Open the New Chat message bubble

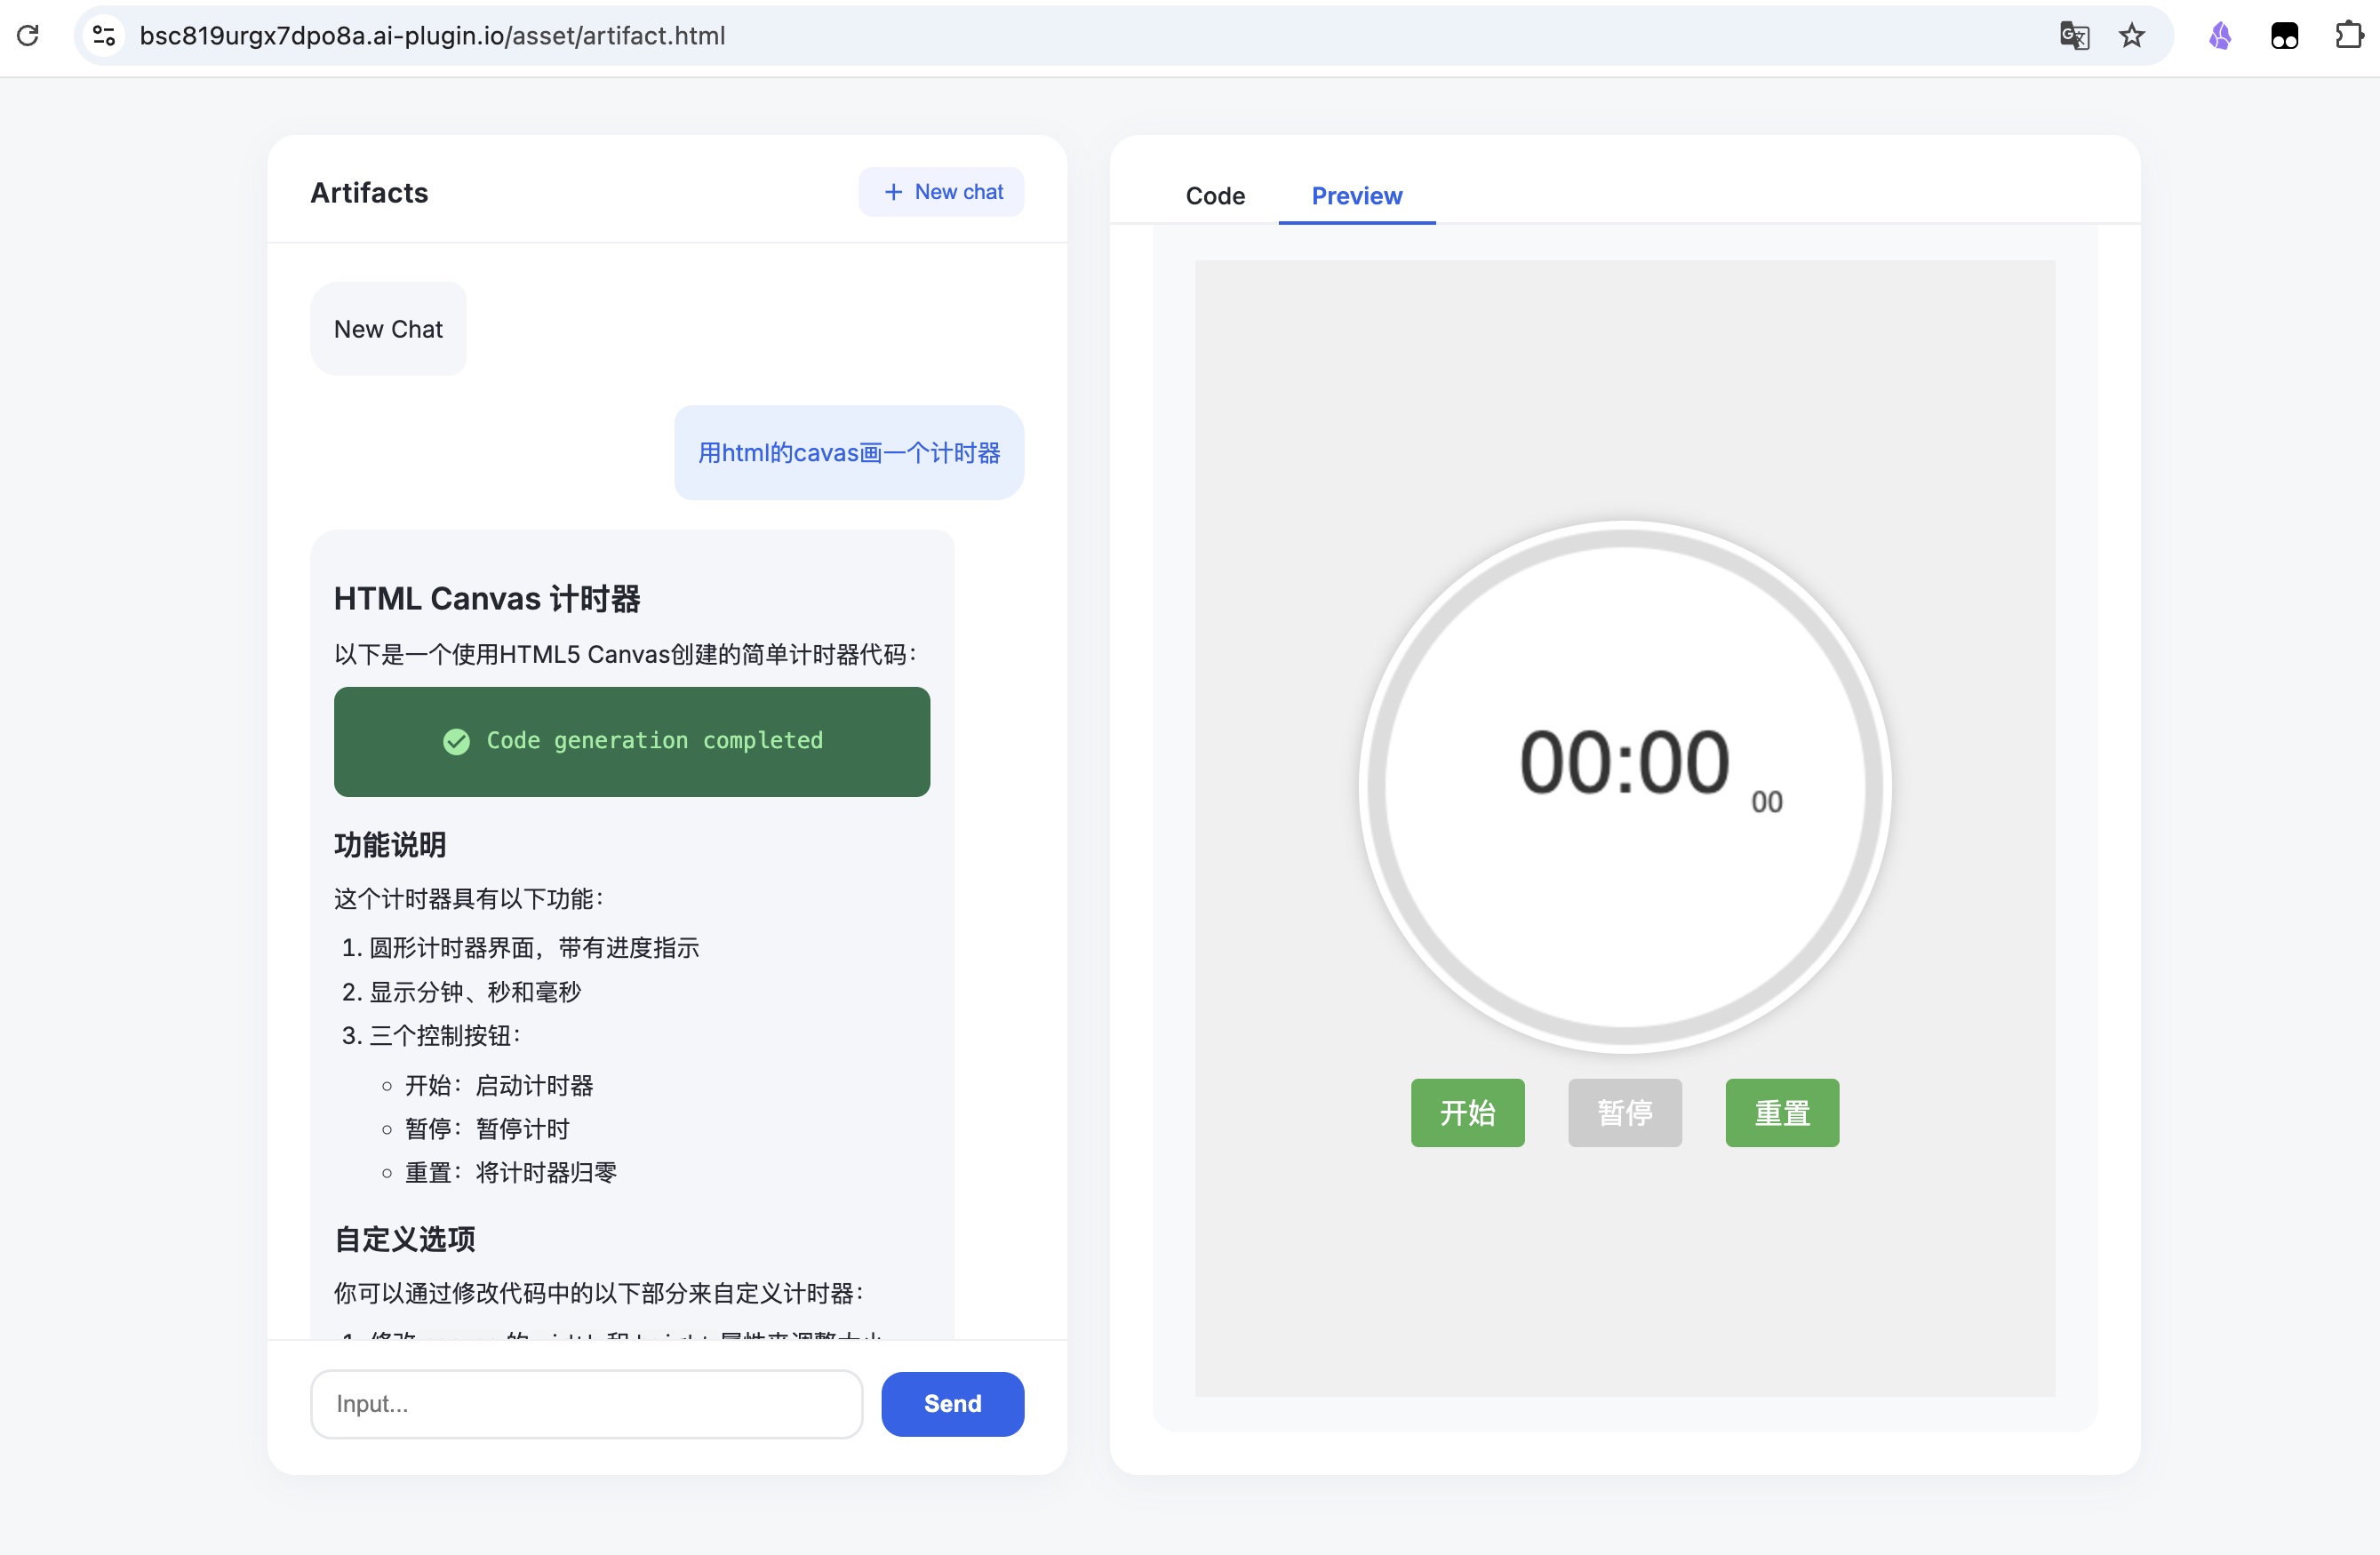coord(388,329)
